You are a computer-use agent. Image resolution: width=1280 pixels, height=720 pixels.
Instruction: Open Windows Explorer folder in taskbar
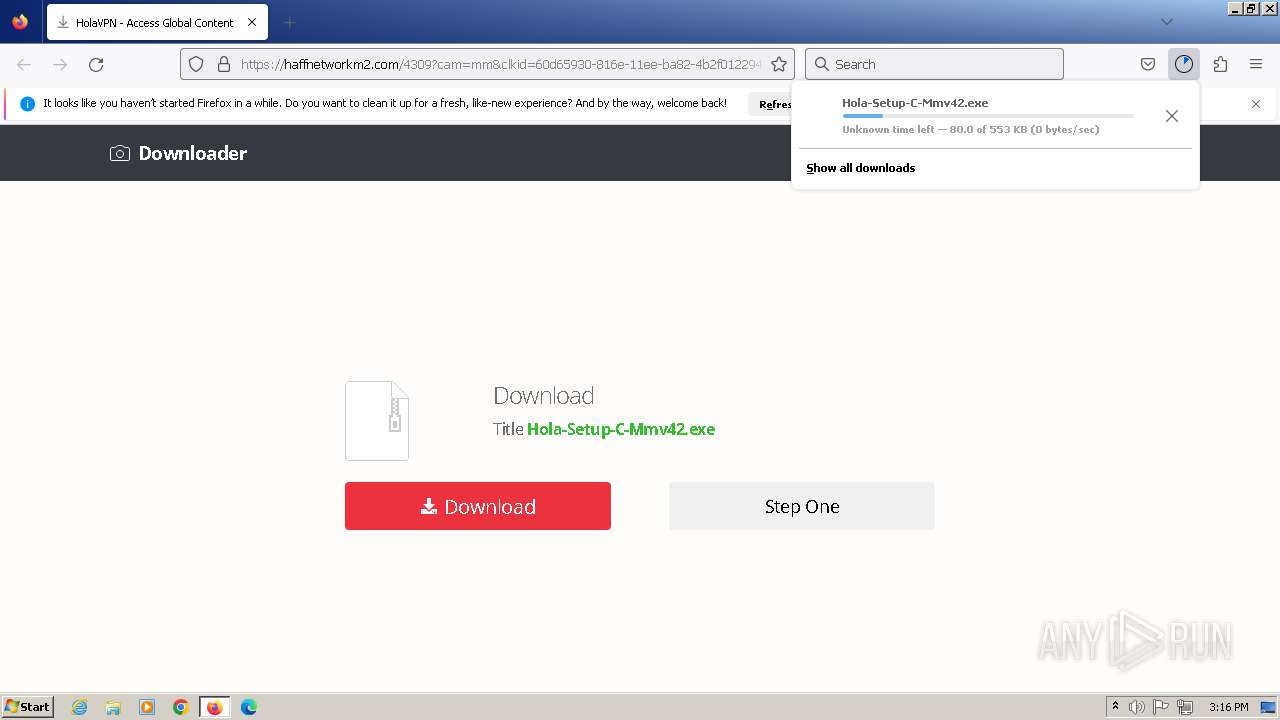[113, 707]
